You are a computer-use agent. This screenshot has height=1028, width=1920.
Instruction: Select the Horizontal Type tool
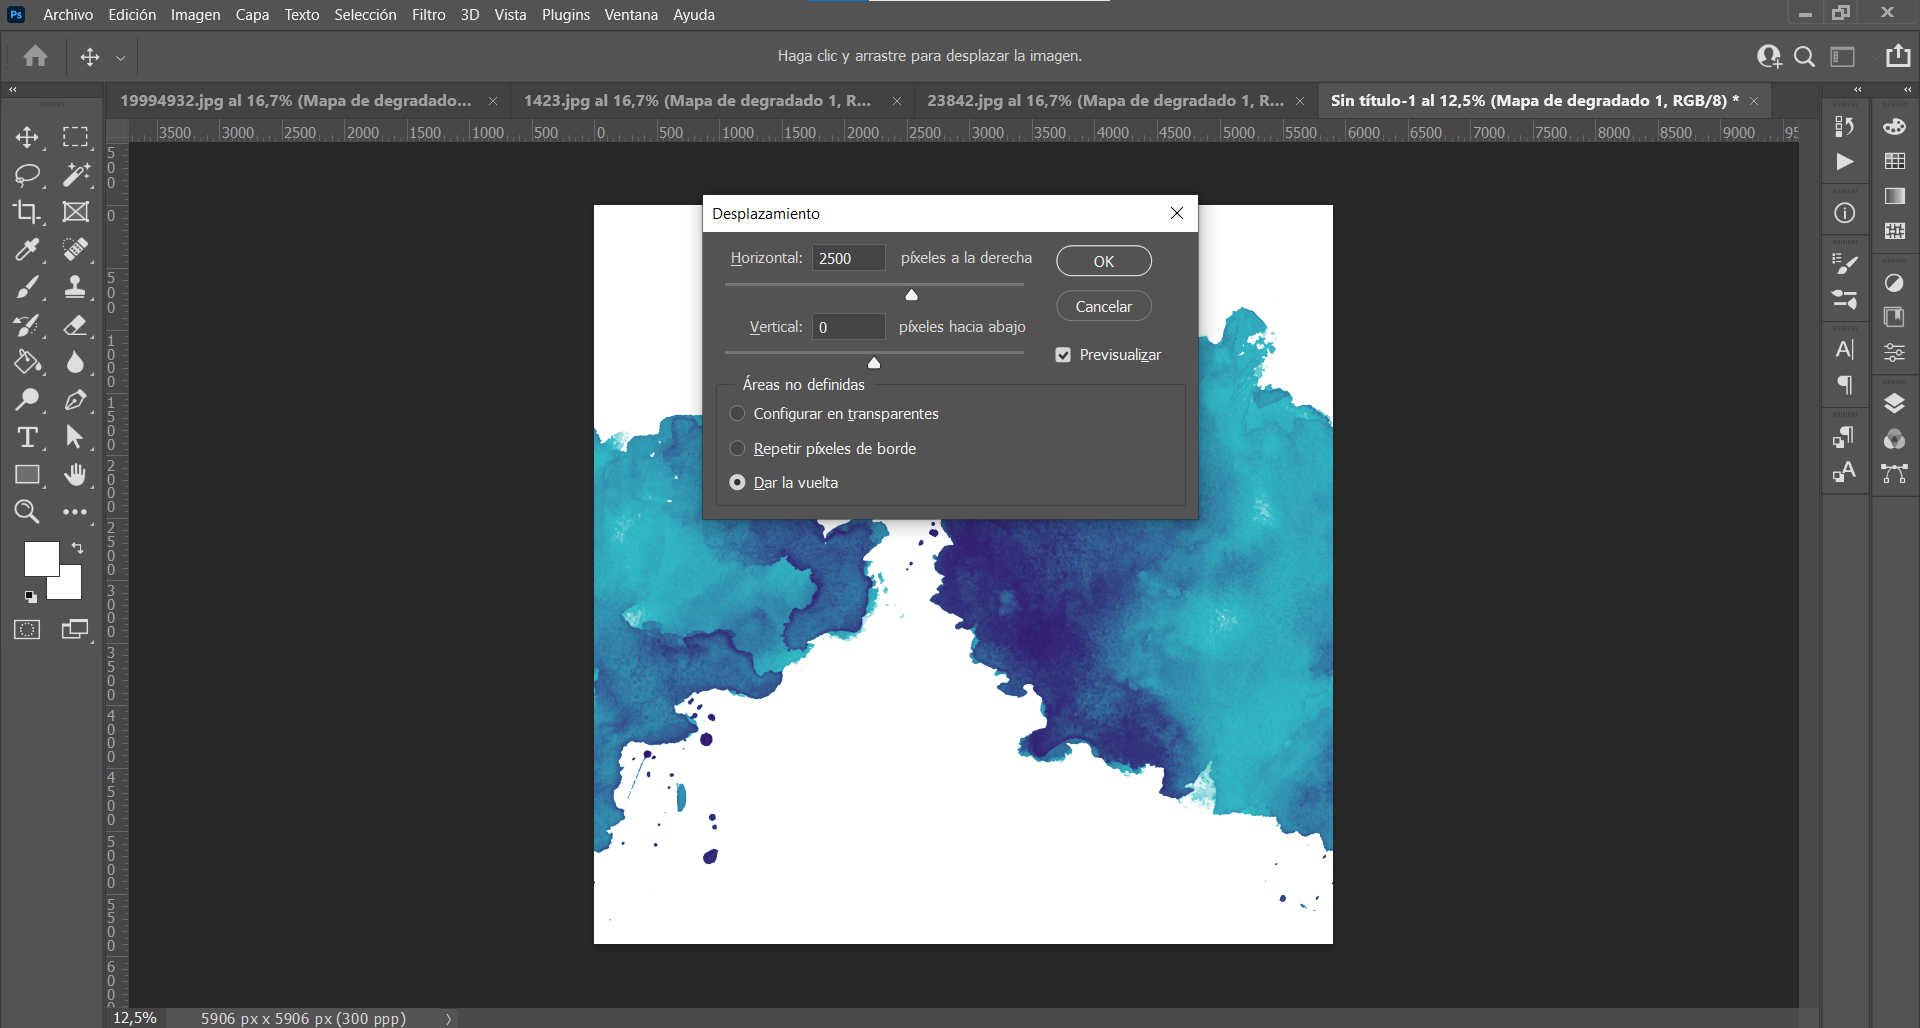27,437
